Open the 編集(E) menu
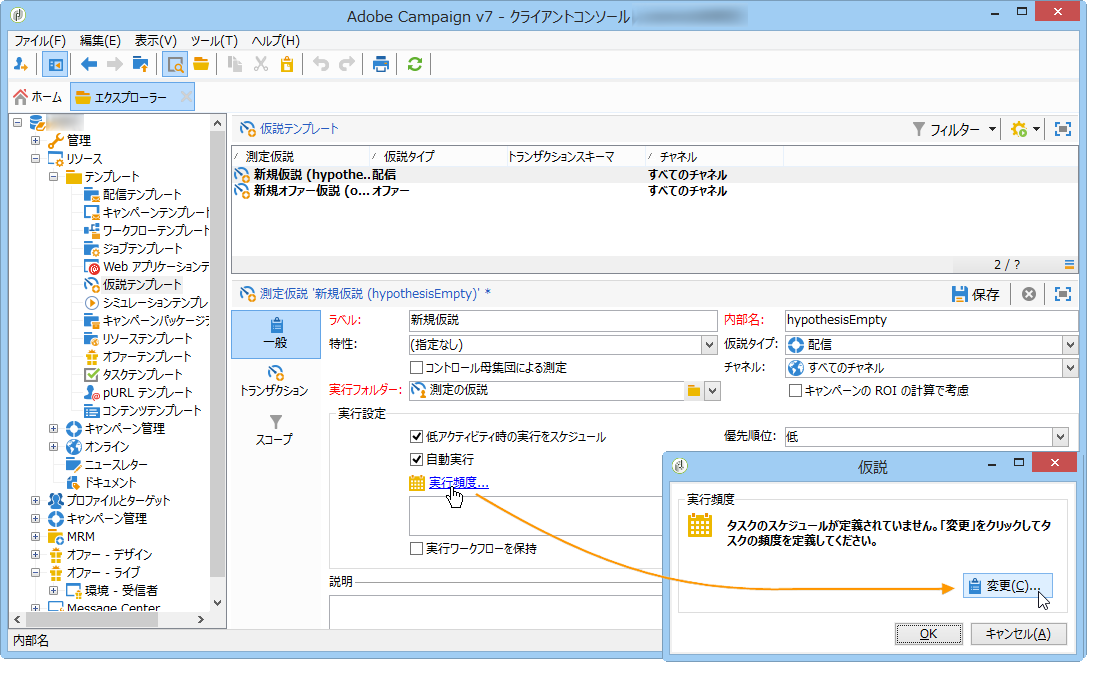The height and width of the screenshot is (675, 1104). [x=100, y=41]
